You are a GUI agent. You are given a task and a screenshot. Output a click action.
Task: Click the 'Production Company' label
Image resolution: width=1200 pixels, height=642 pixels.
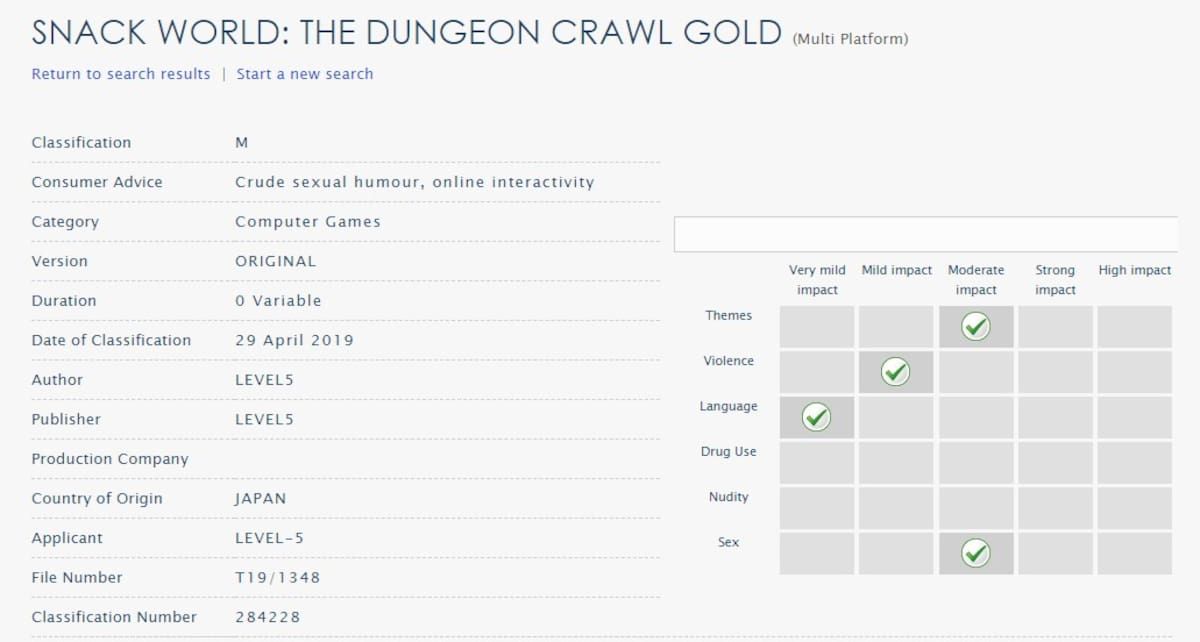click(110, 459)
